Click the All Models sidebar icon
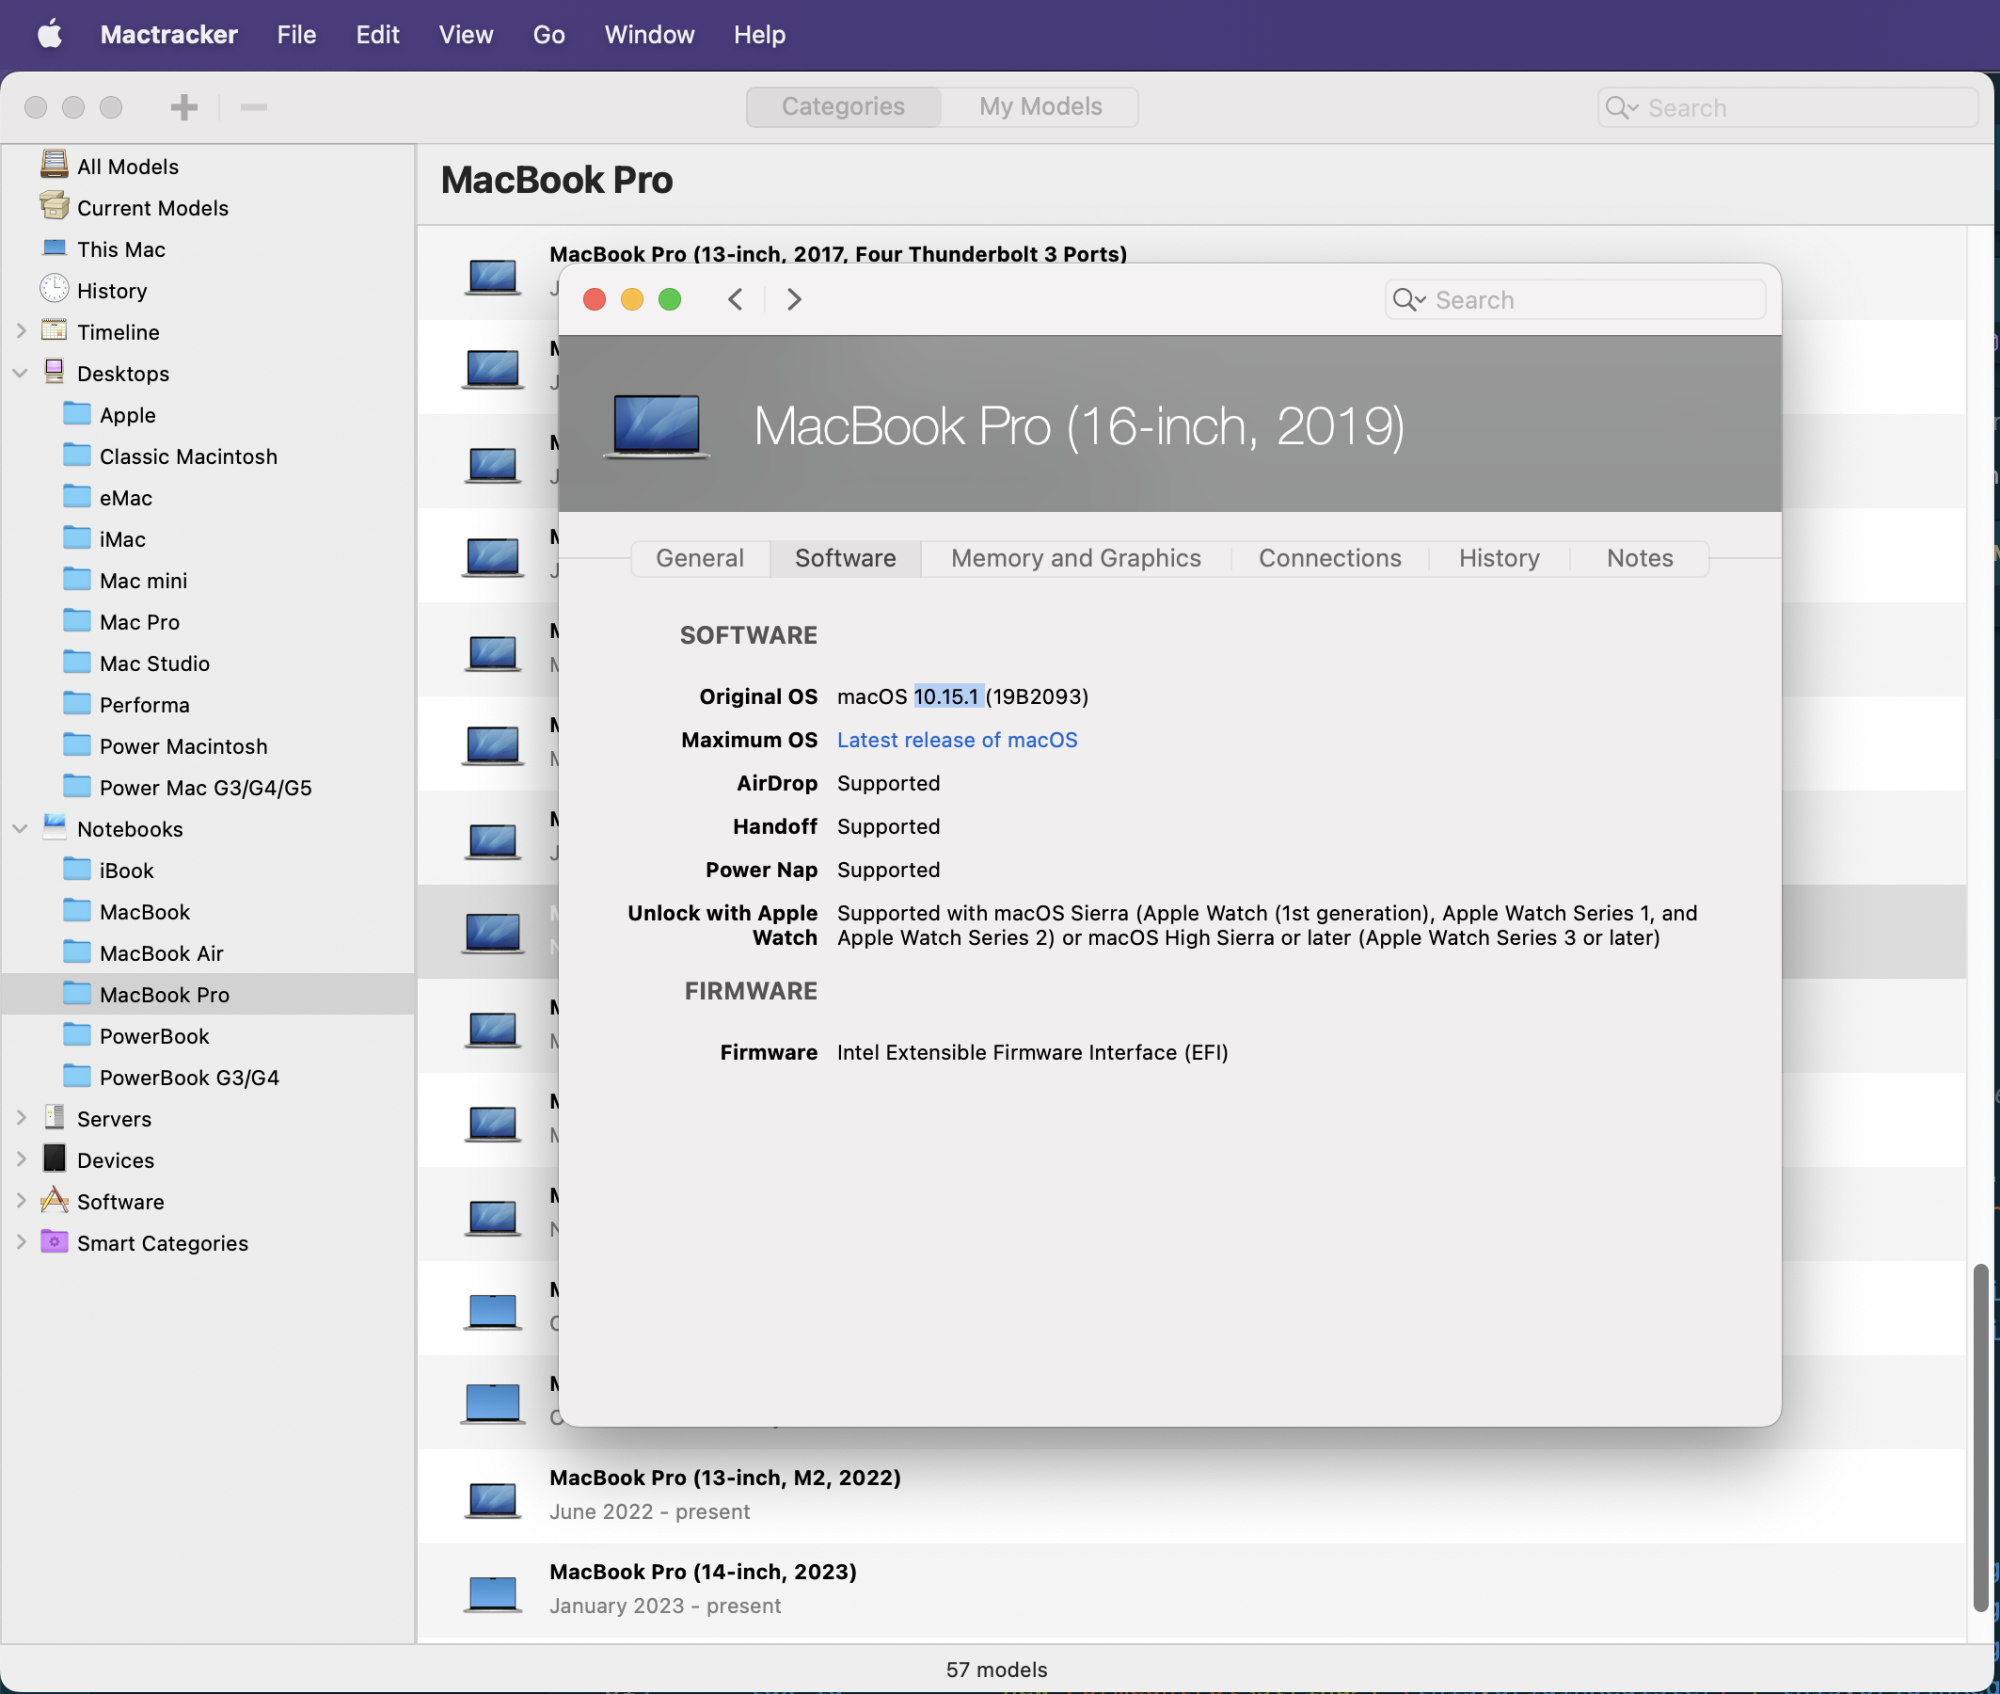The image size is (2000, 1694). [54, 165]
